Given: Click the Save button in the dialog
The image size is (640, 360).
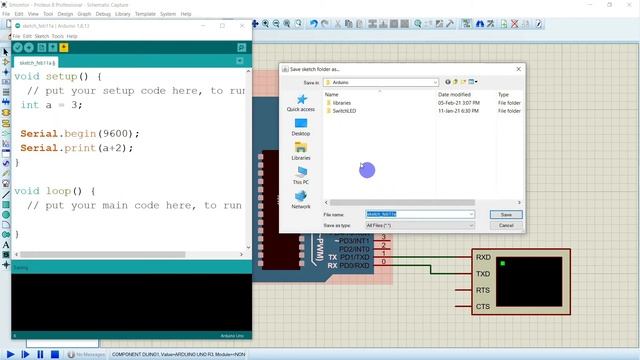Looking at the screenshot, I should click(506, 215).
